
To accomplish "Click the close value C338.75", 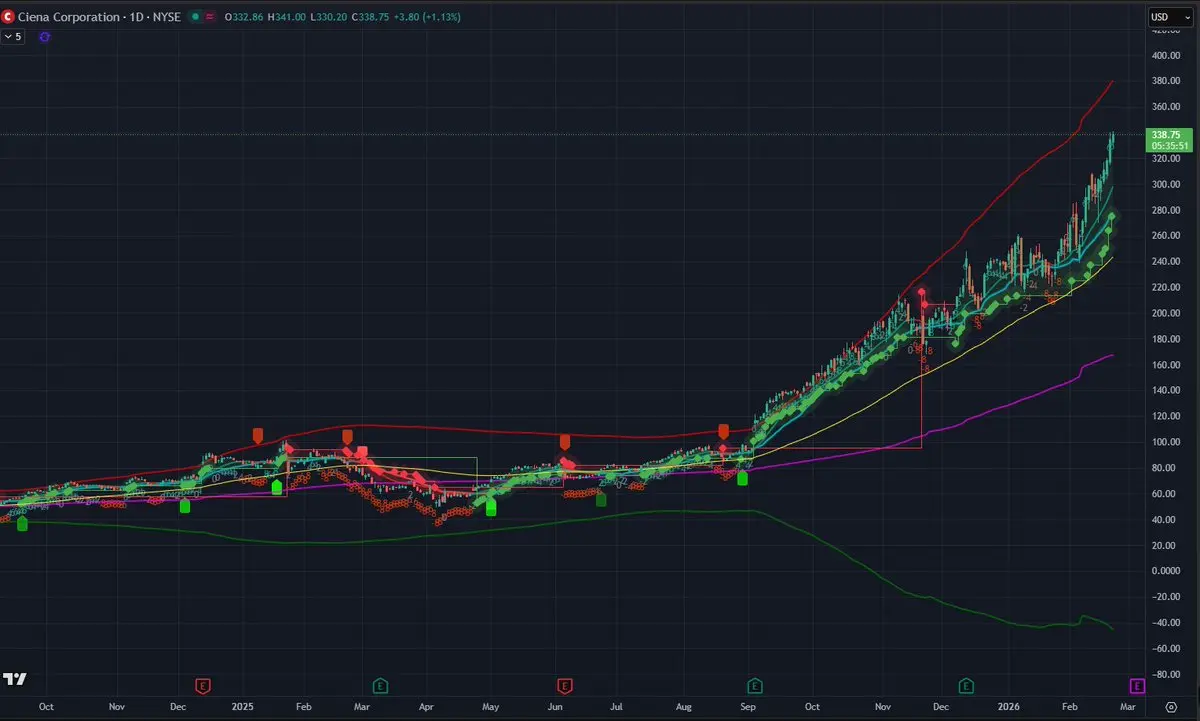I will click(371, 17).
